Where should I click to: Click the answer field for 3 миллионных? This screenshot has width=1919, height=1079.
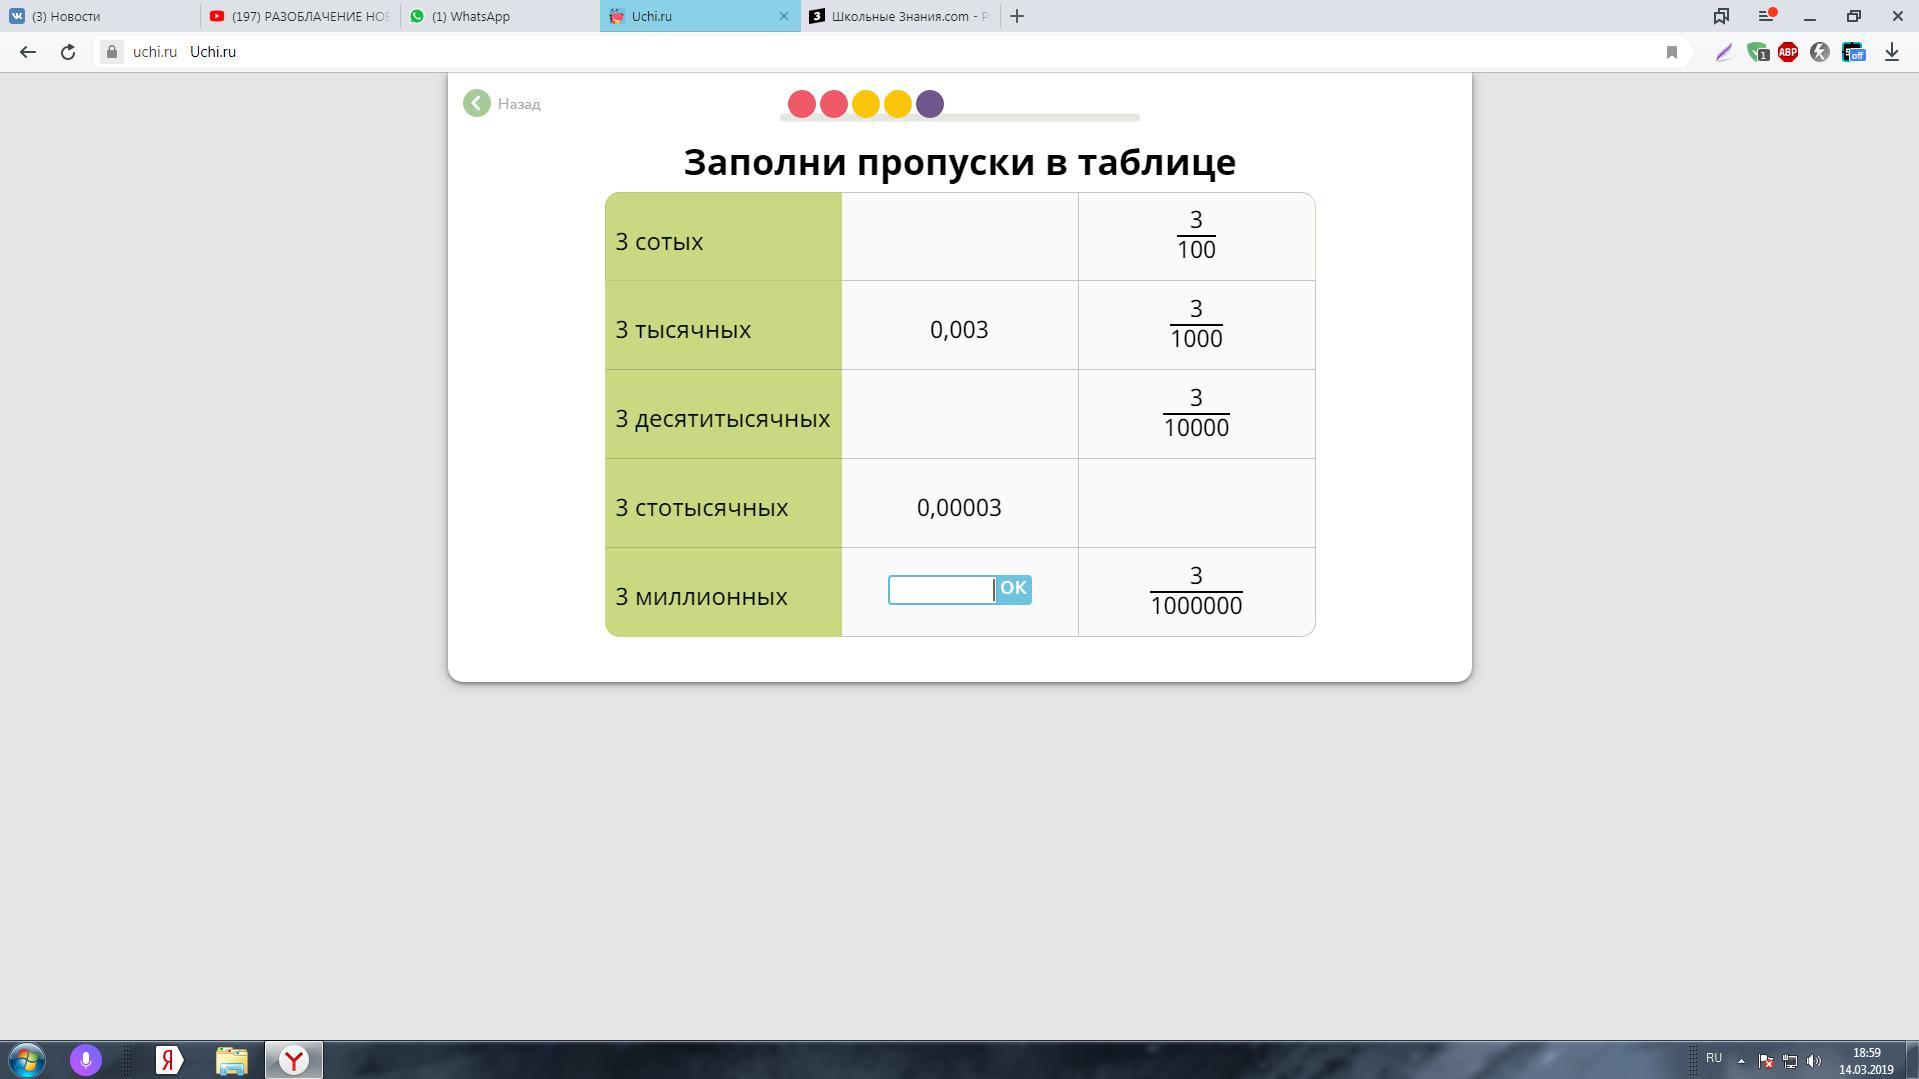tap(941, 590)
